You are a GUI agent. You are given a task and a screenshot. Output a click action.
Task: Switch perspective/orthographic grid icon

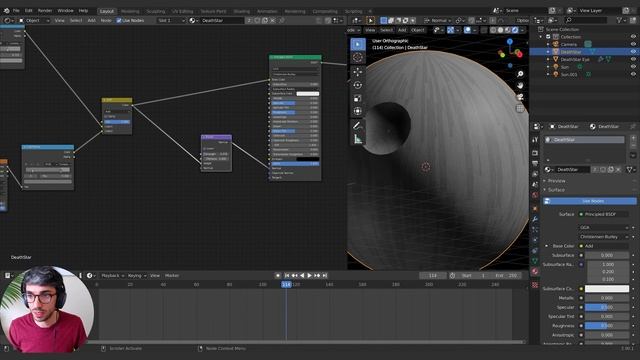coord(520,108)
